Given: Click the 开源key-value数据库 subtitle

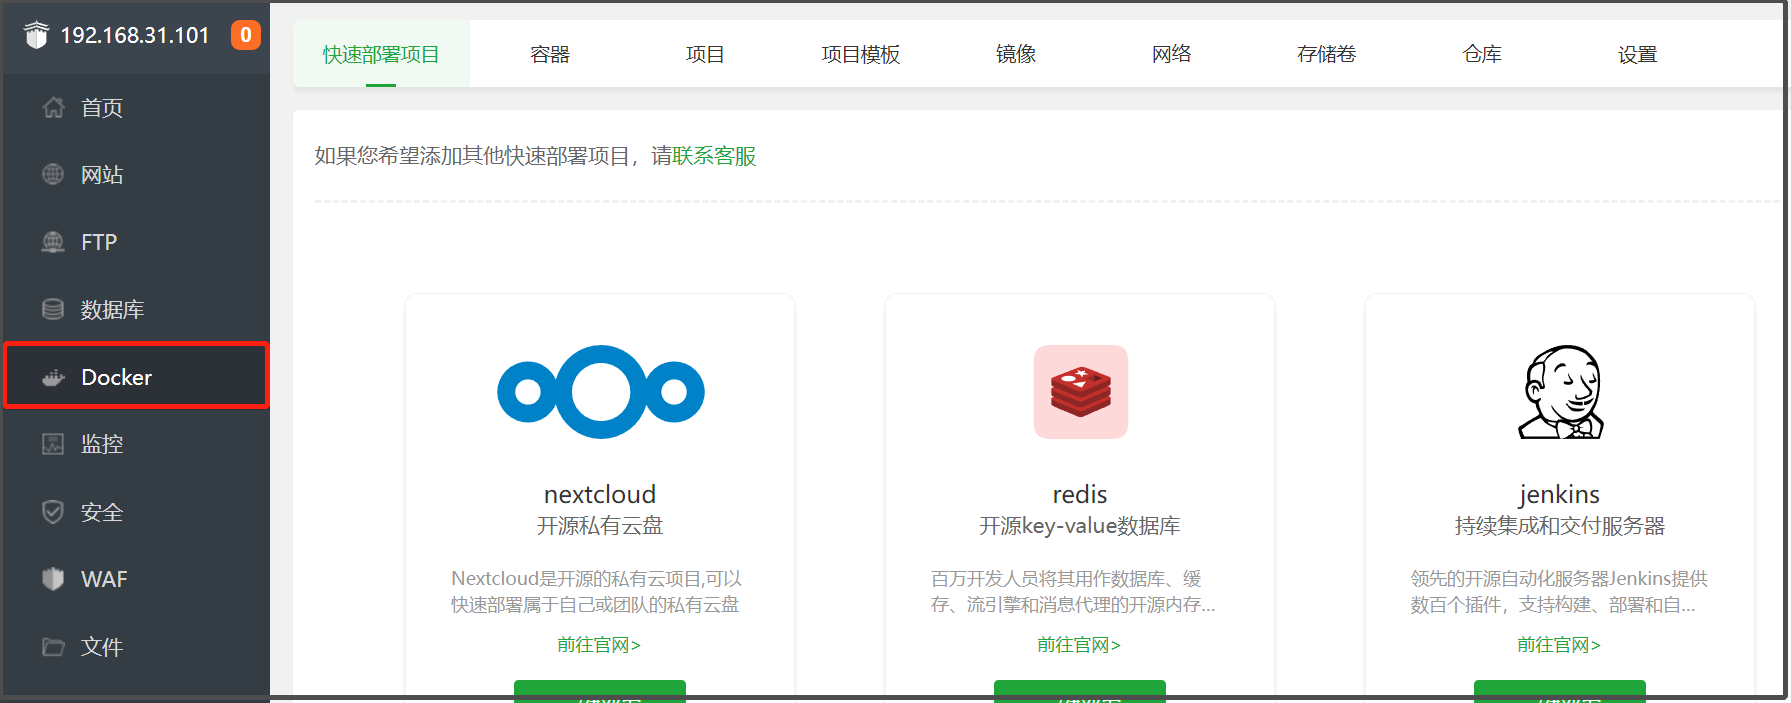Looking at the screenshot, I should tap(1080, 526).
